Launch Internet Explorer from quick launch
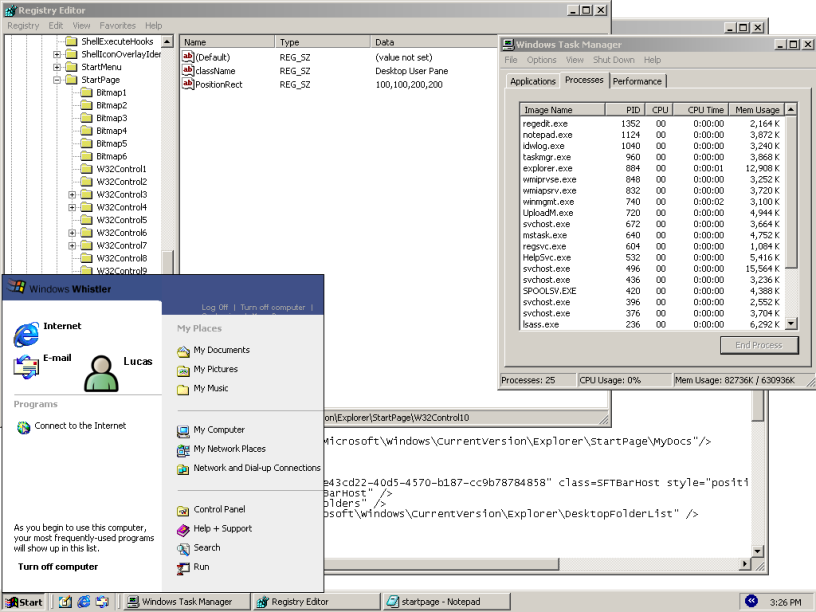The width and height of the screenshot is (816, 612). (x=83, y=602)
